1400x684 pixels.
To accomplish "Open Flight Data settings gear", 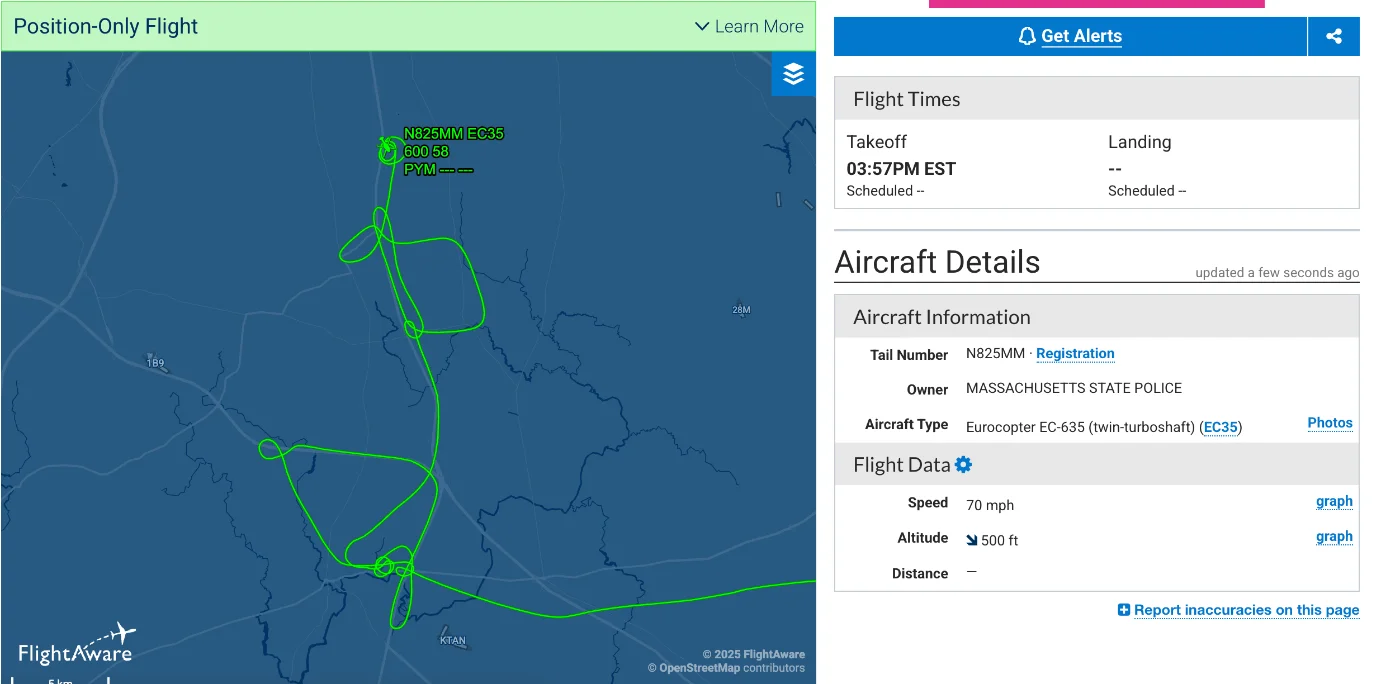I will [x=964, y=465].
